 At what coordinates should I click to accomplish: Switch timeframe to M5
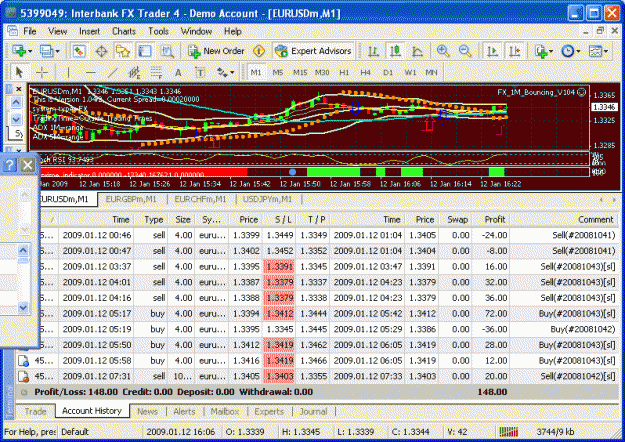click(278, 73)
